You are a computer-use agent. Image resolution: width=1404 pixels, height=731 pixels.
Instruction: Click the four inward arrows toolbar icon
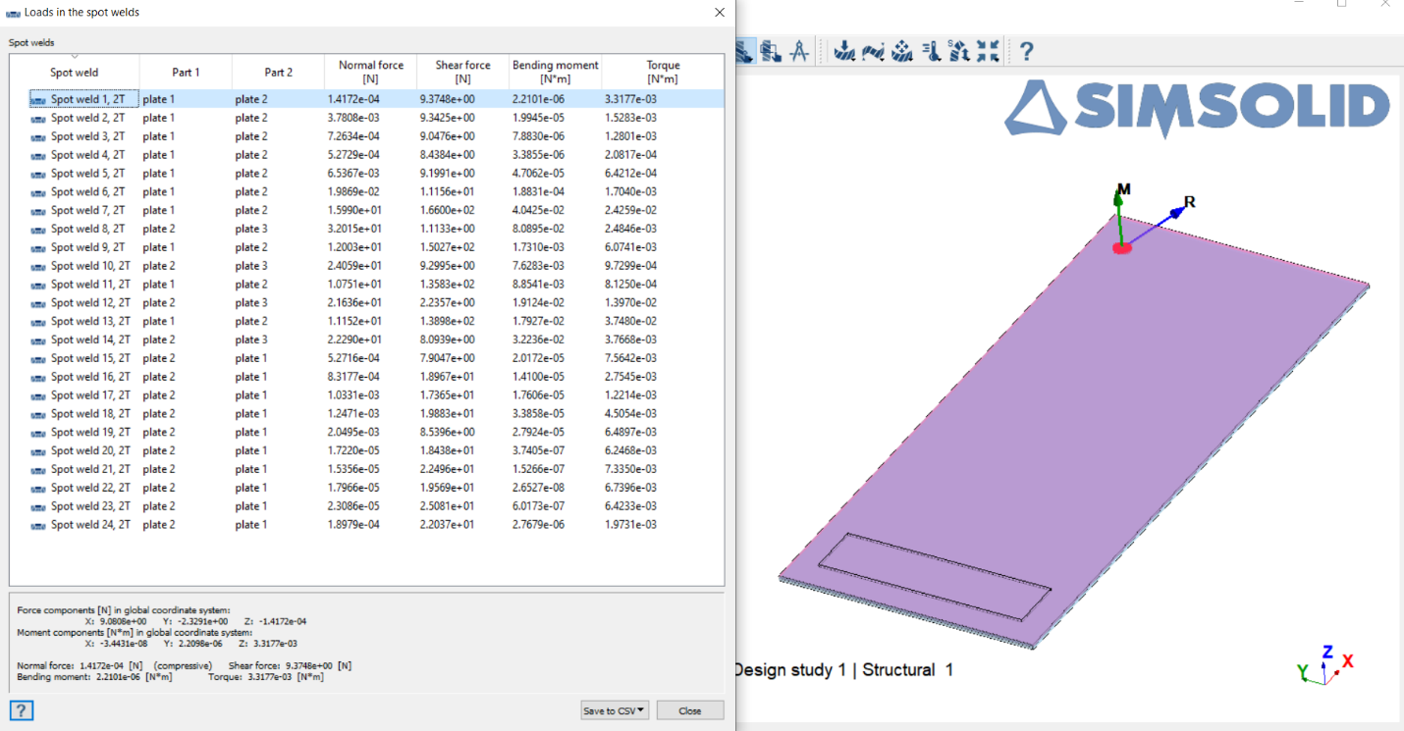988,51
